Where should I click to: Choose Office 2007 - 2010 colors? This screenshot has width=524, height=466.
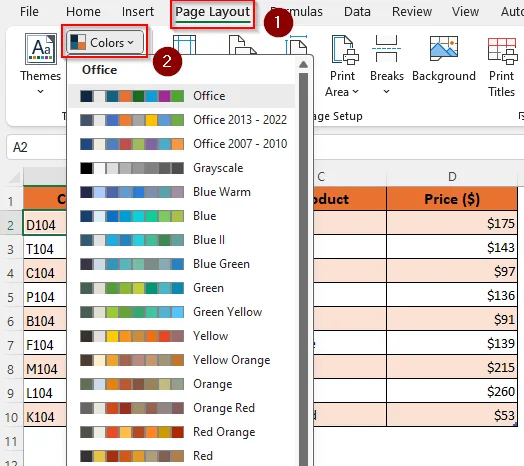click(x=181, y=144)
